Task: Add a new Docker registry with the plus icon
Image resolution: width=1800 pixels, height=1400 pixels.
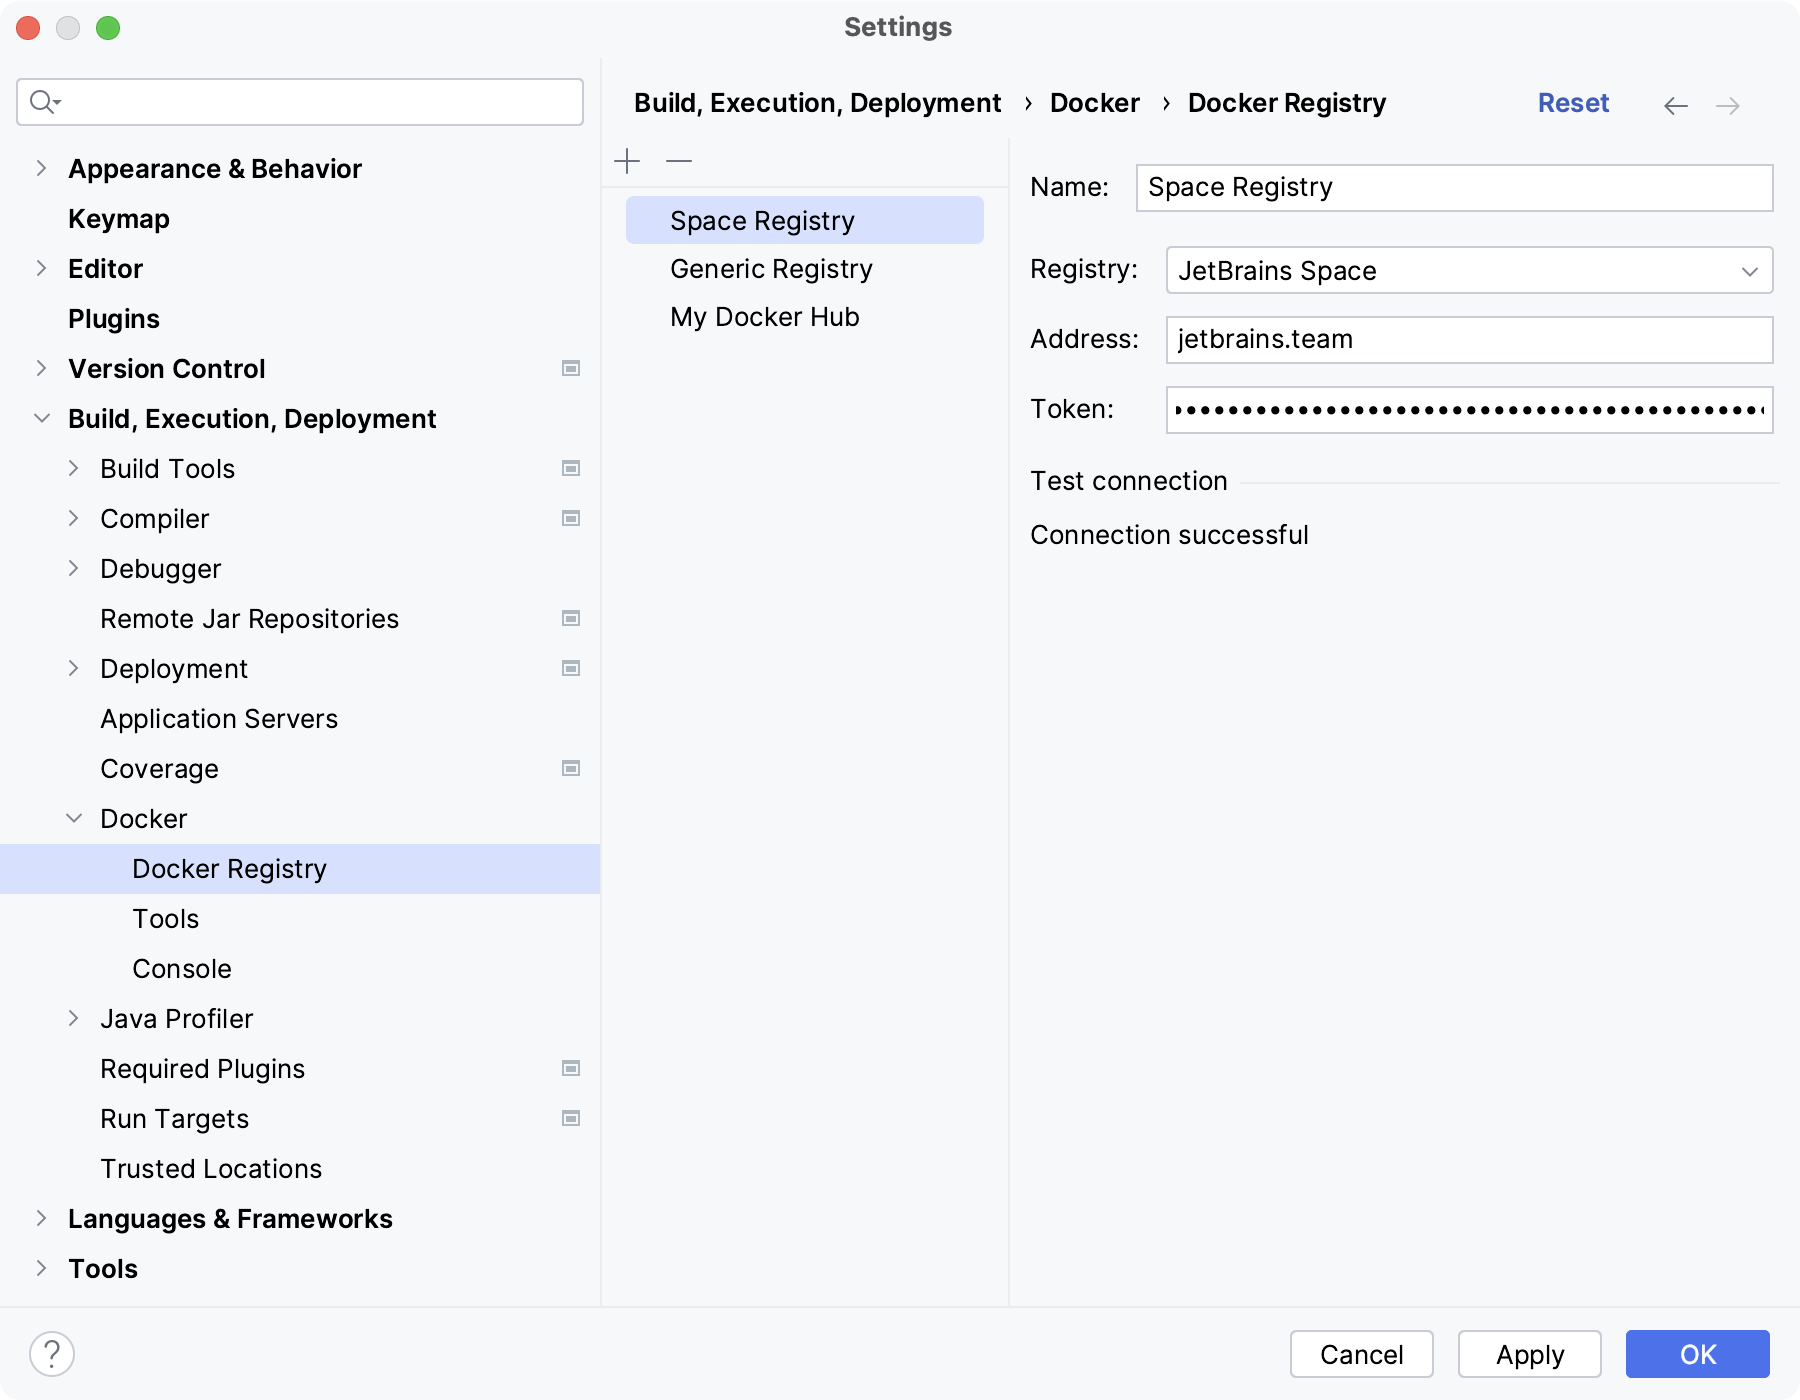Action: (628, 160)
